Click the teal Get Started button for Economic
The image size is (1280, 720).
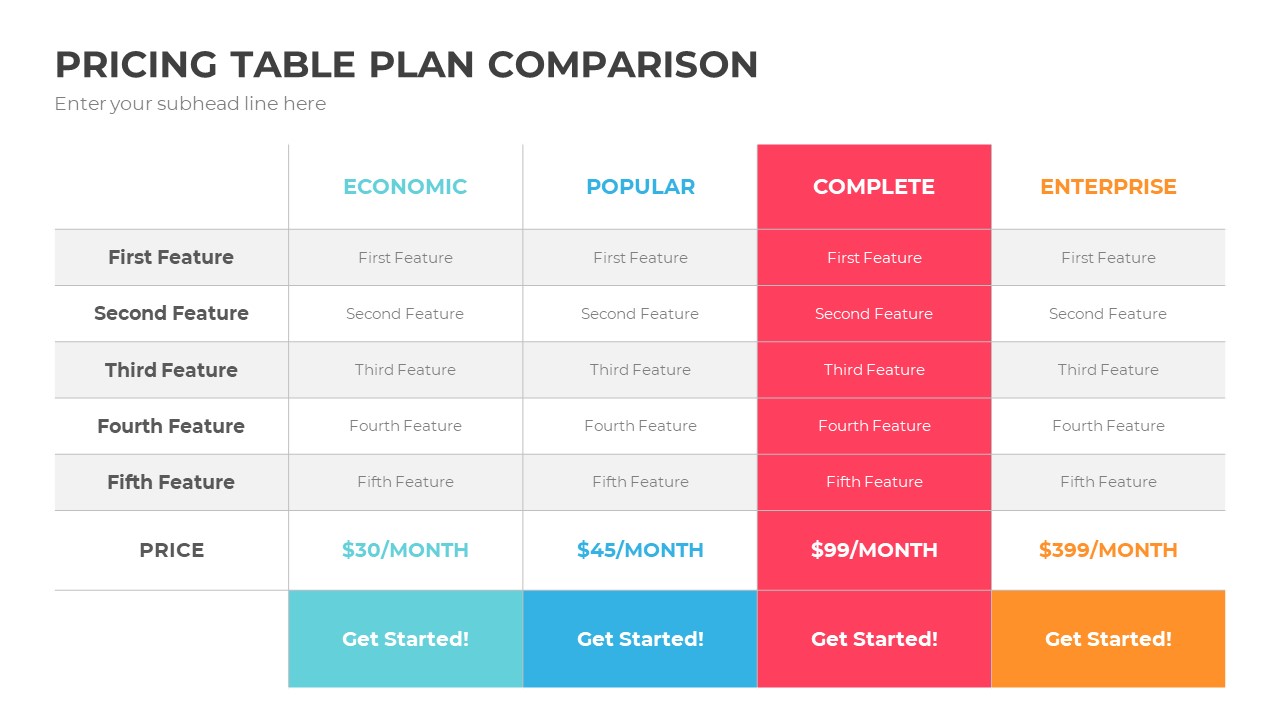click(x=405, y=639)
